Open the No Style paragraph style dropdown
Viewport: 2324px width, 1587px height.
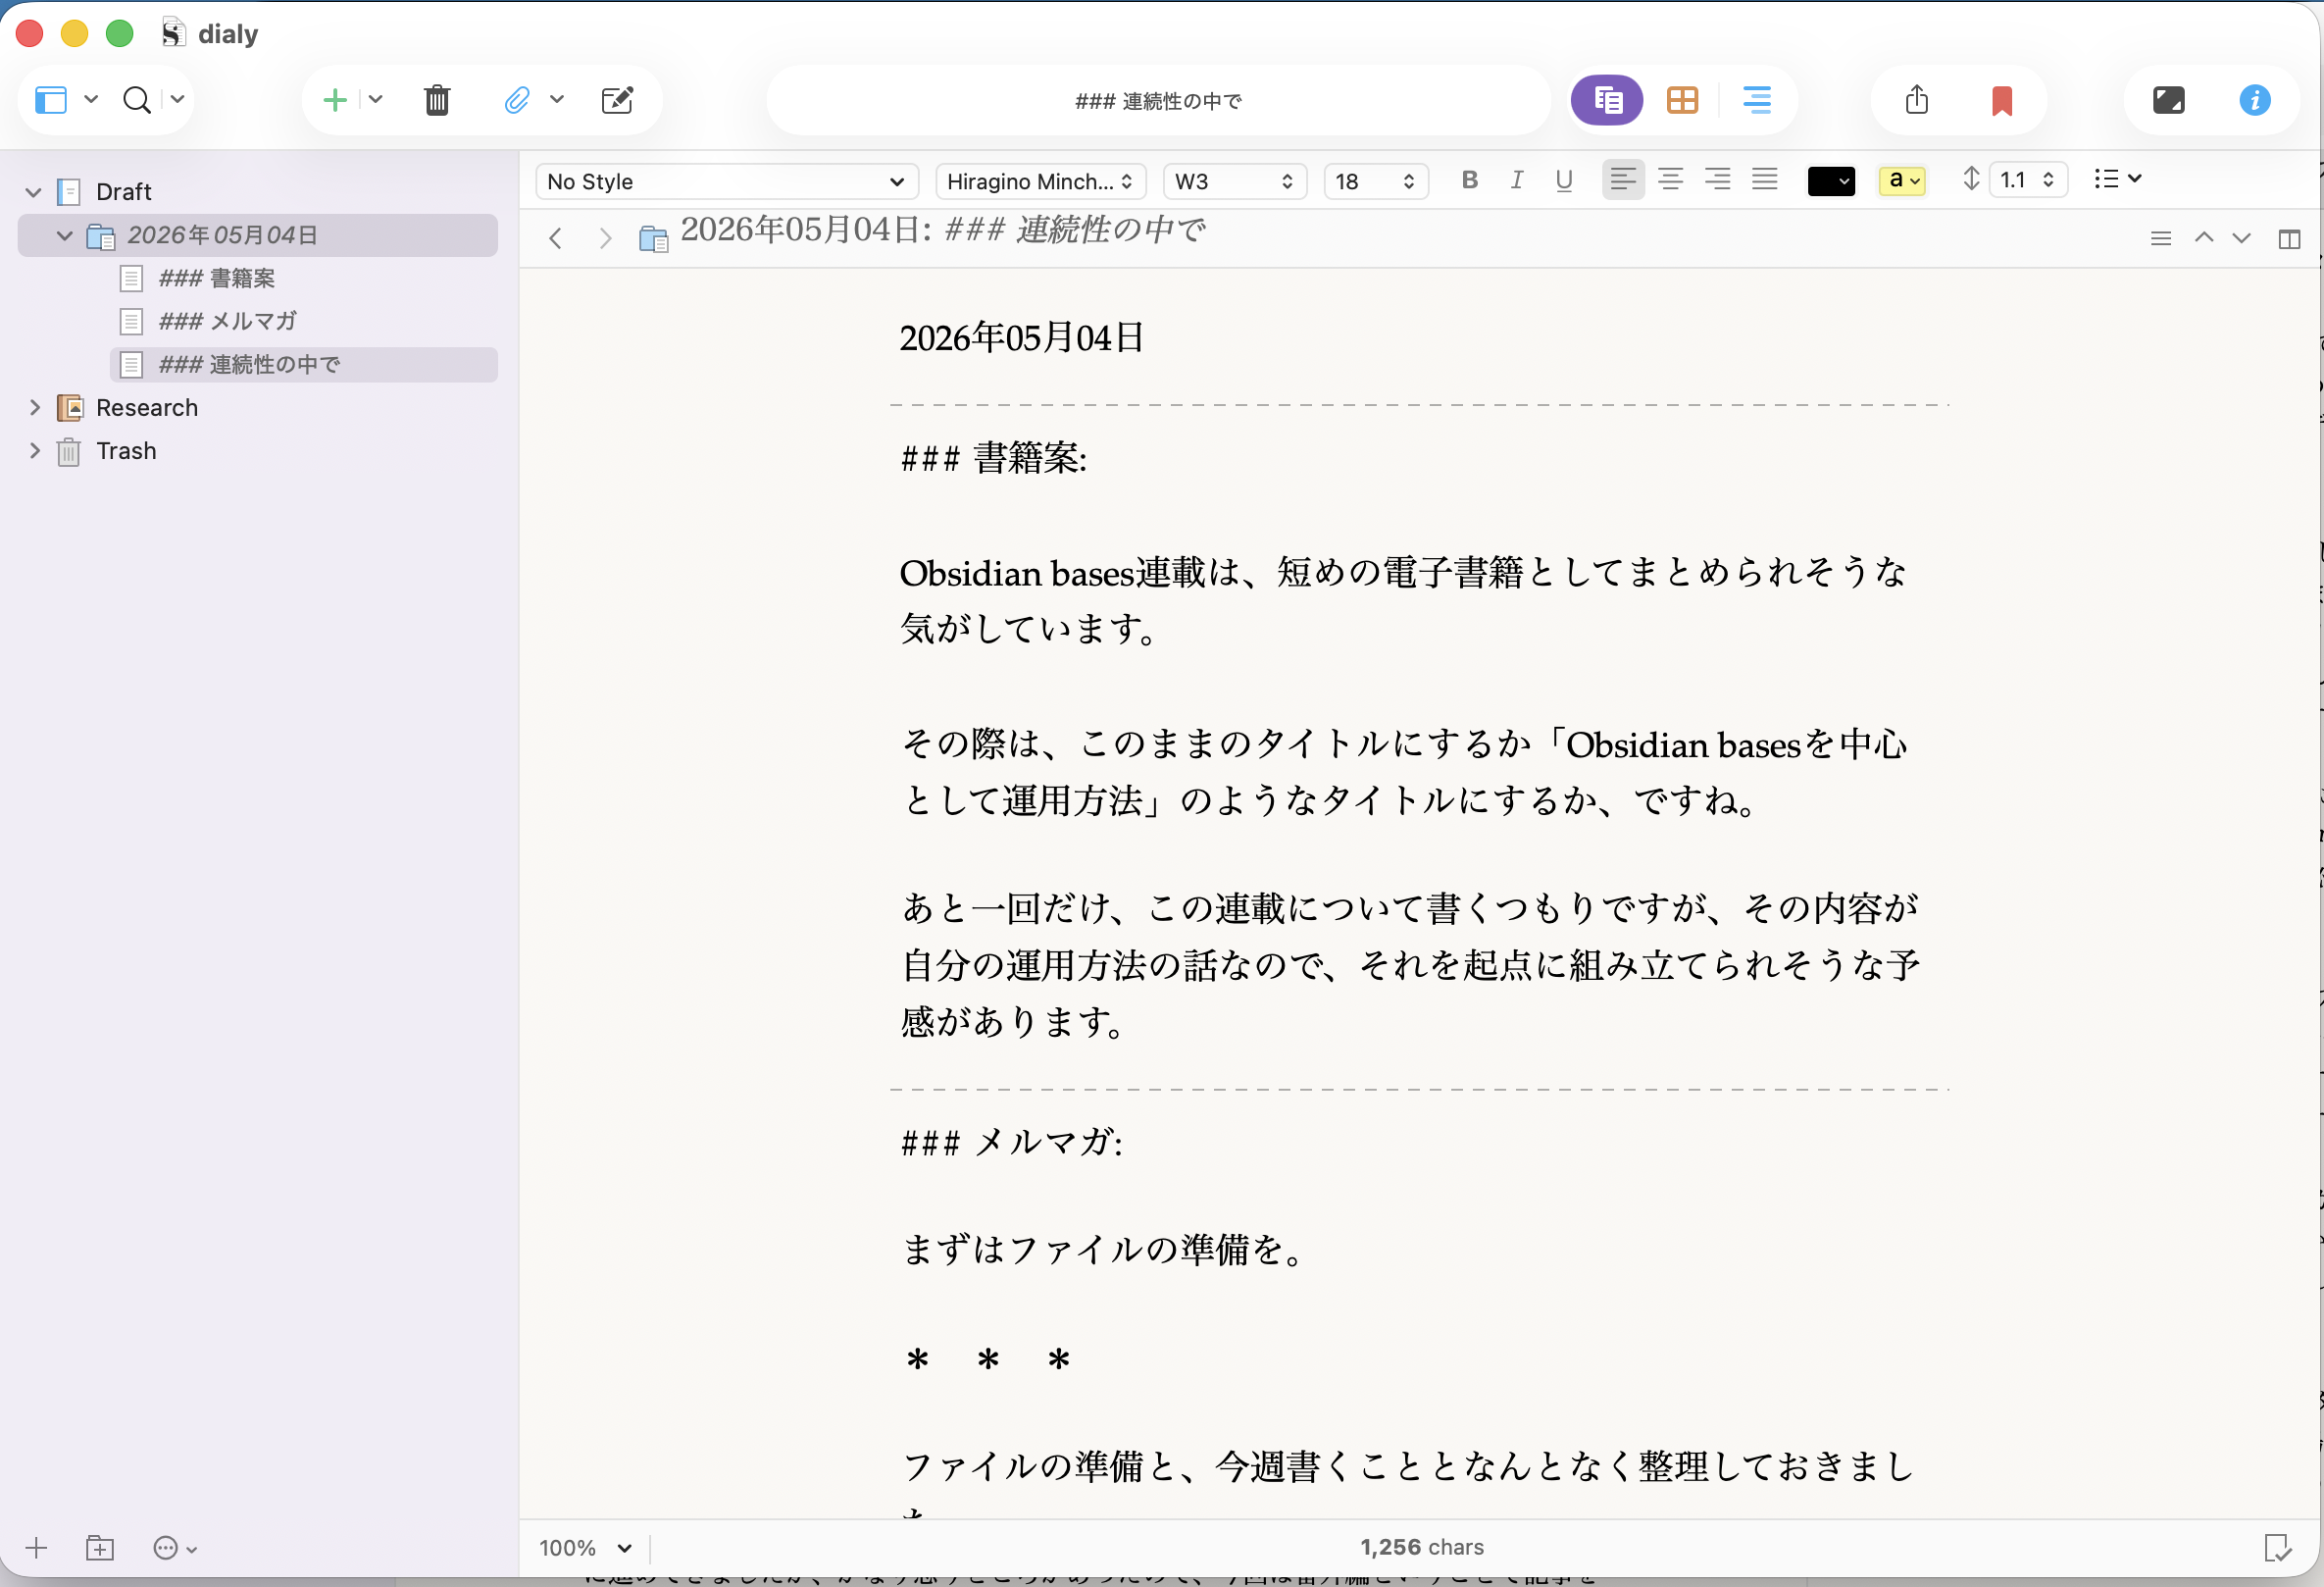[727, 181]
